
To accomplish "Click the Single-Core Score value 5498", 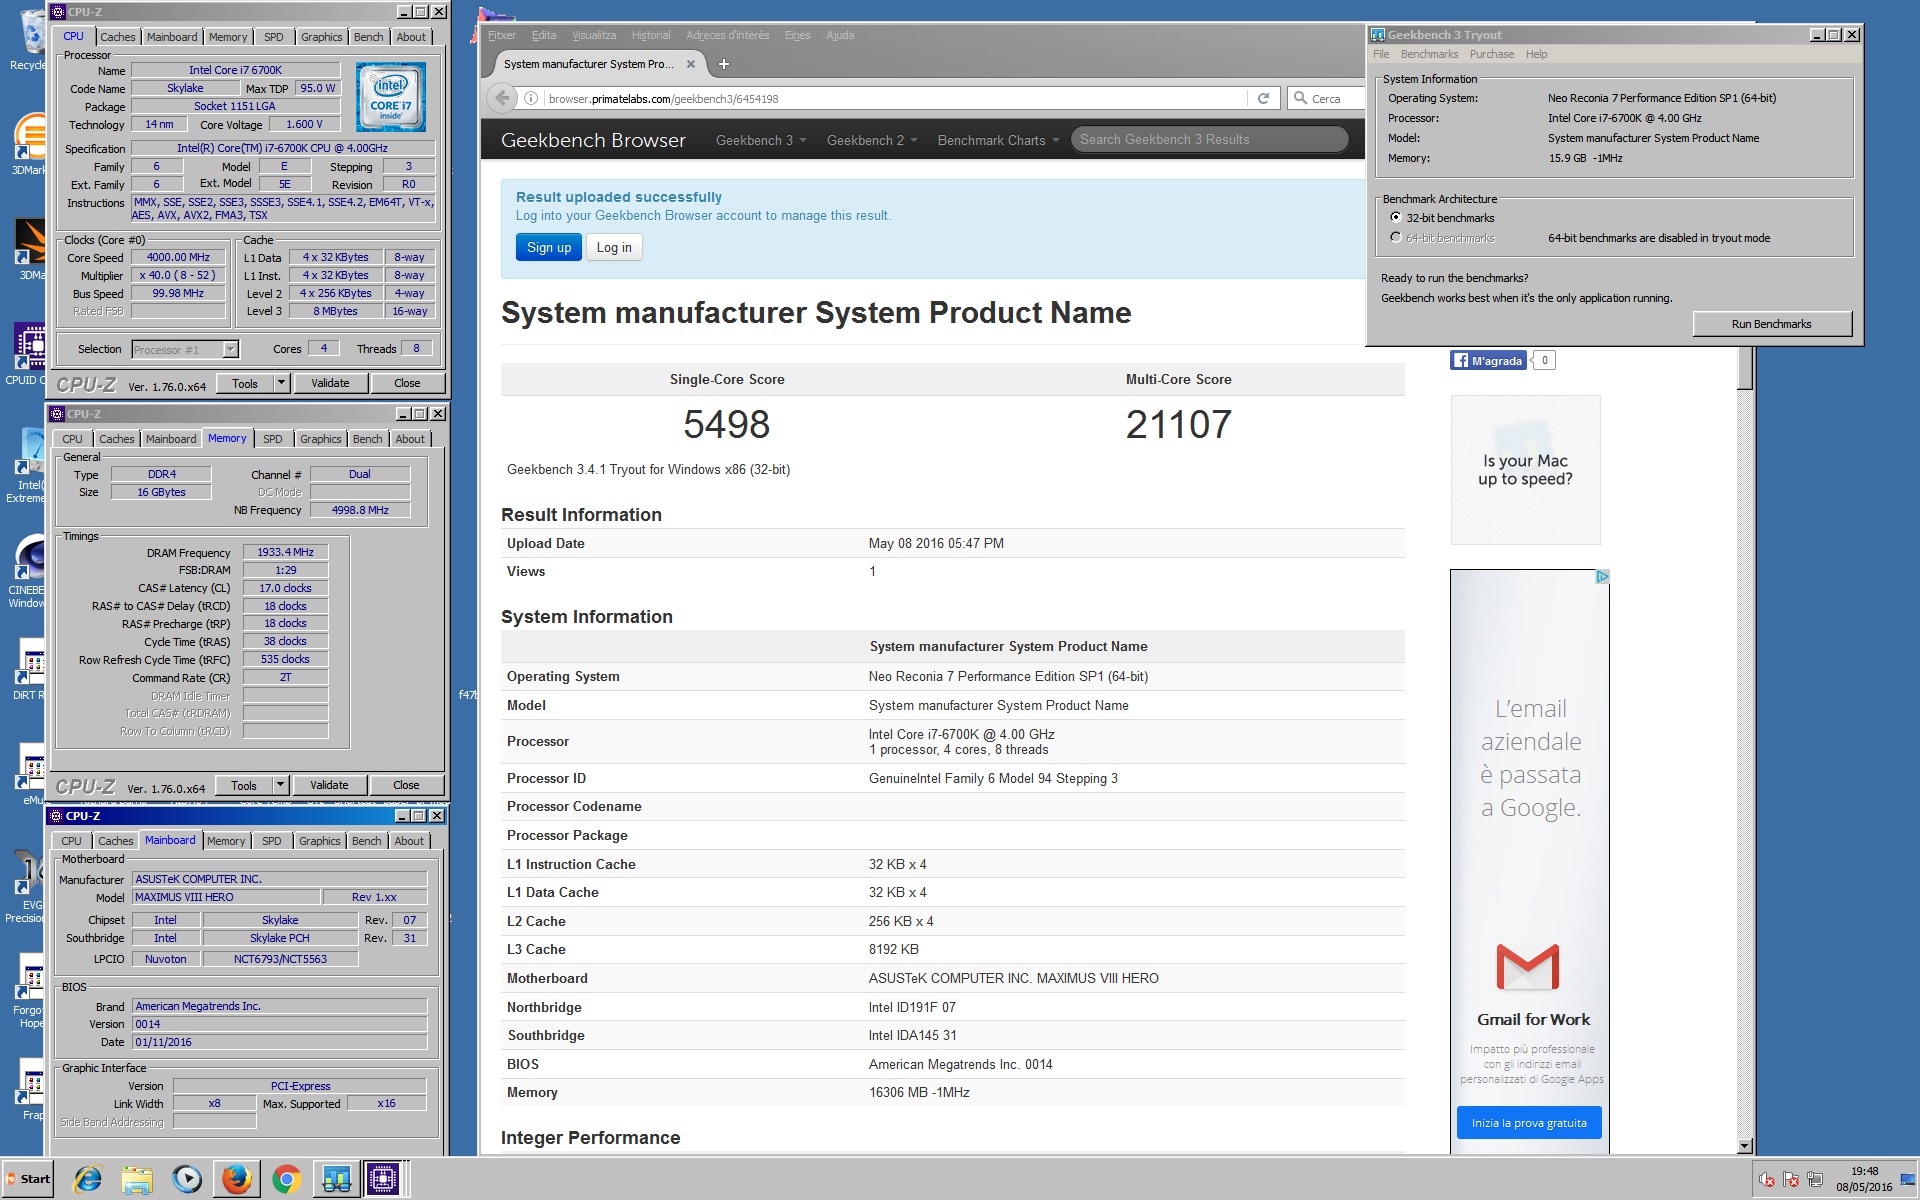I will 726,425.
